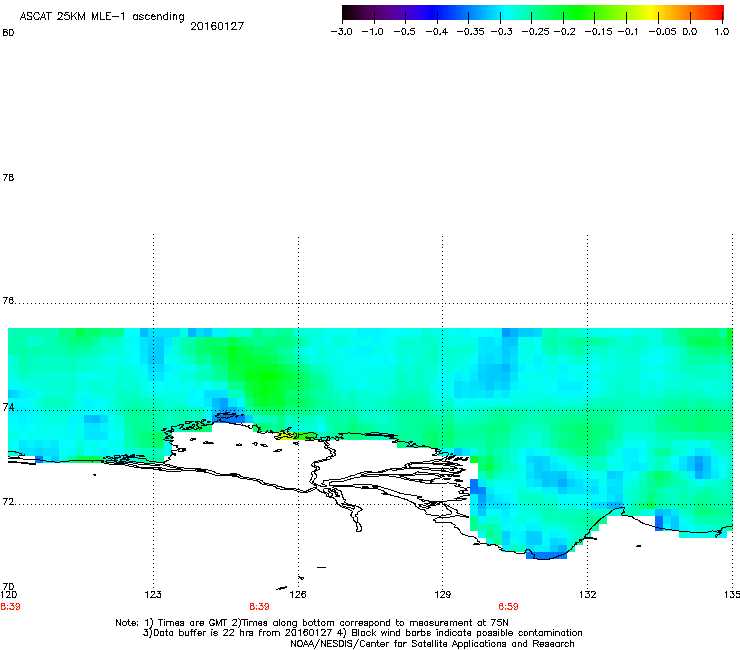Click the red '8:39' time under longitude 120
The height and width of the screenshot is (650, 740).
point(10,607)
